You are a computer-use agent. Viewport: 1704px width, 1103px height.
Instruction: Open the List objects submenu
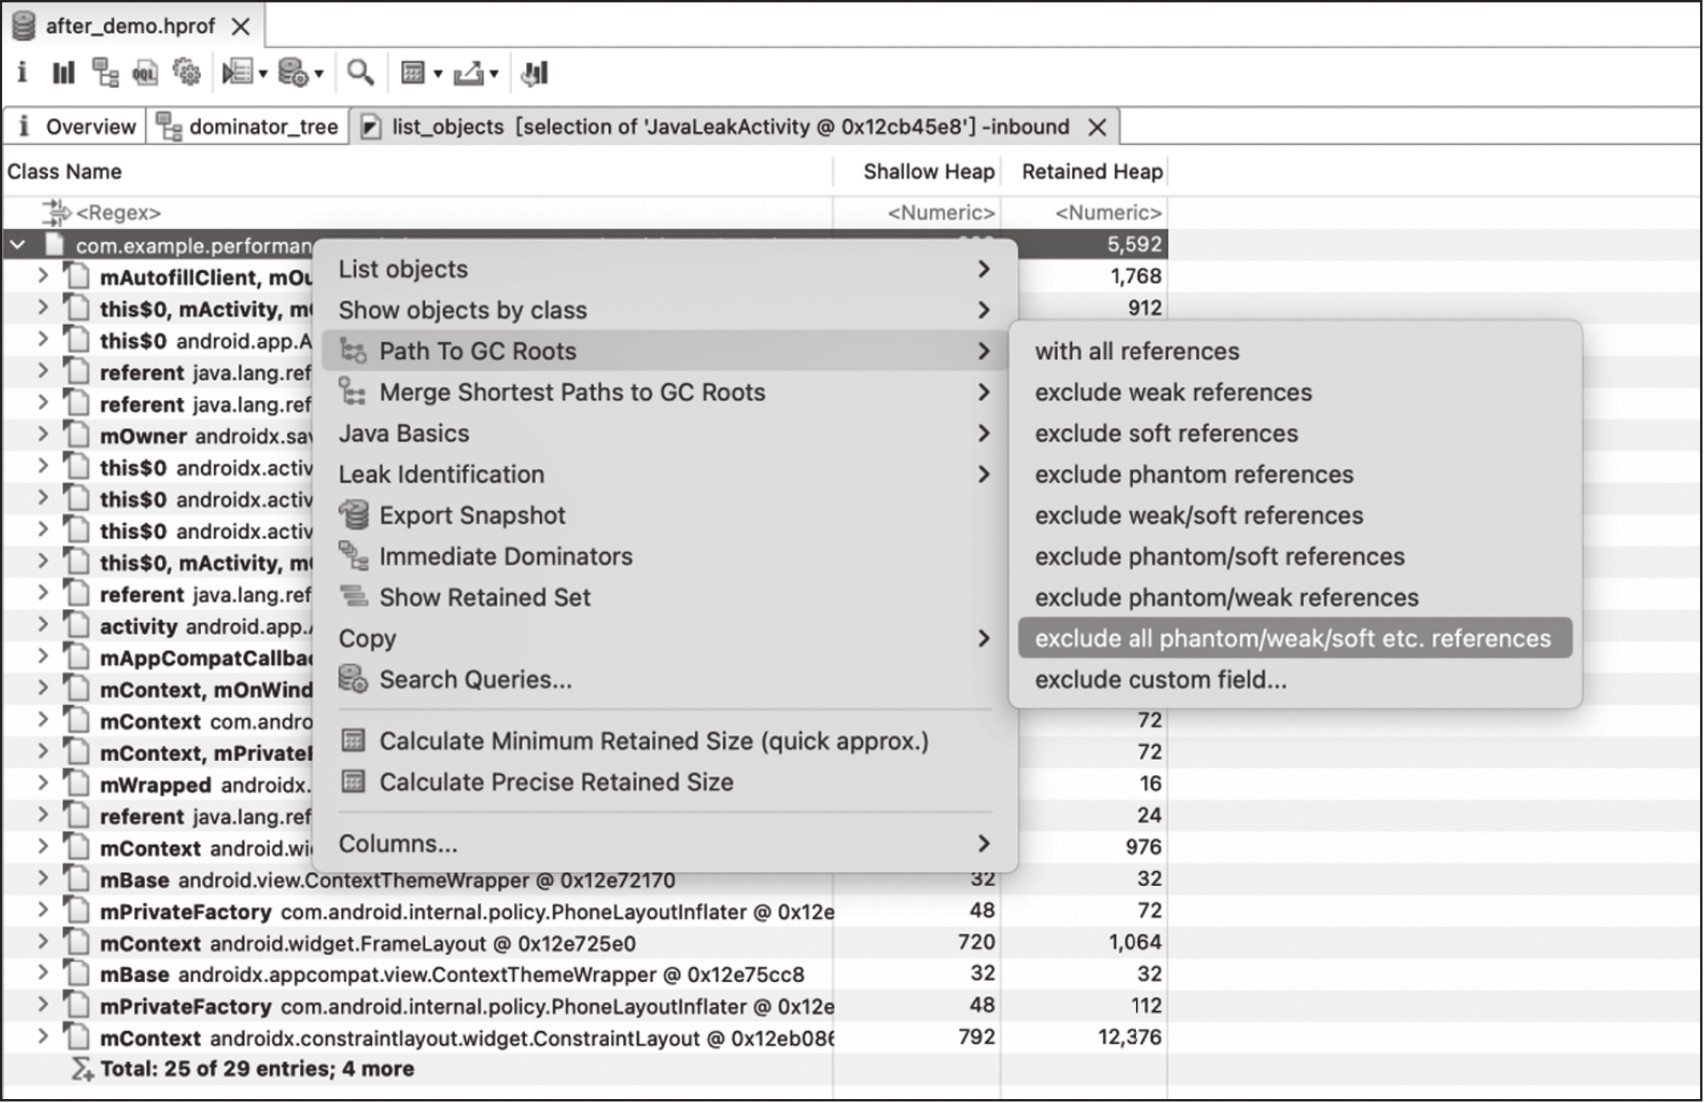(x=666, y=269)
